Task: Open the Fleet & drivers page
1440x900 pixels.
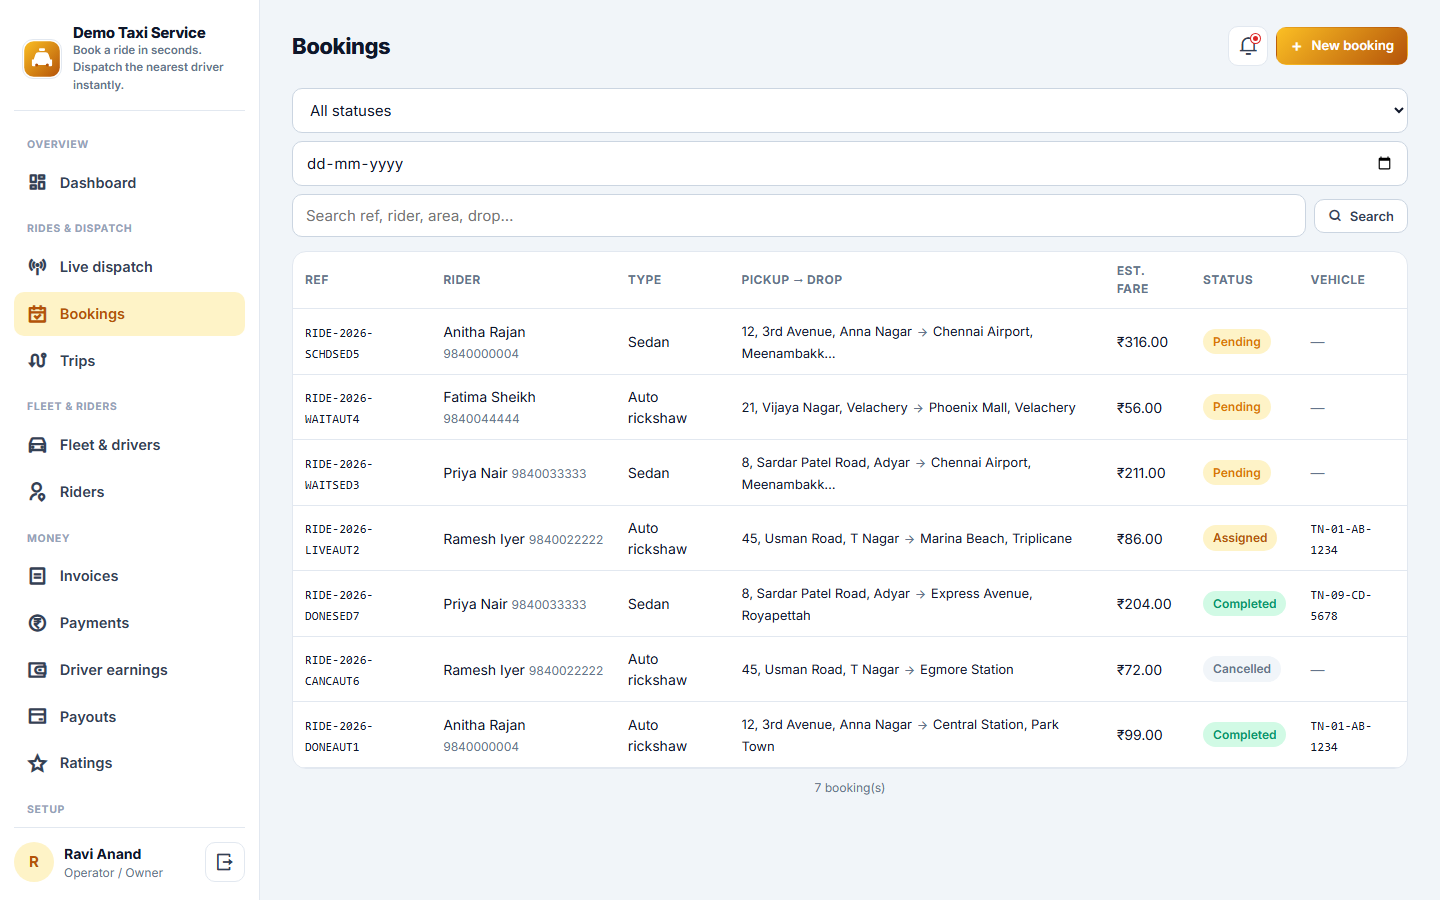Action: pyautogui.click(x=129, y=444)
